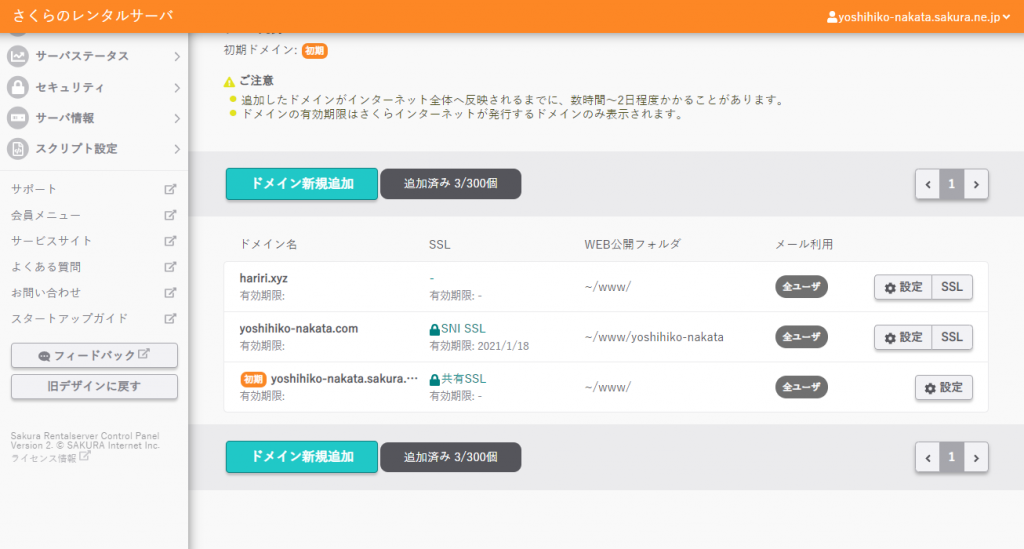Open the account dropdown yoshihiko-nakata.sakura.ne.jp
Image resolution: width=1024 pixels, height=549 pixels.
coord(918,17)
